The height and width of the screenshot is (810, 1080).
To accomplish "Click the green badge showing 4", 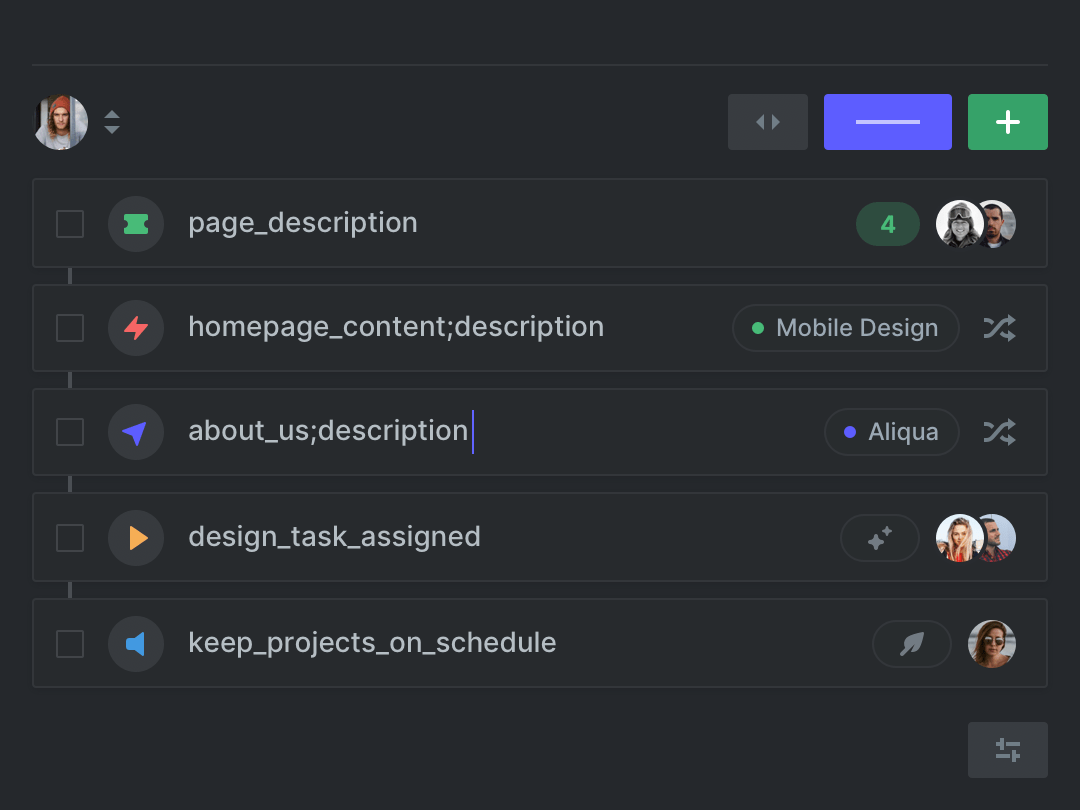I will 887,223.
